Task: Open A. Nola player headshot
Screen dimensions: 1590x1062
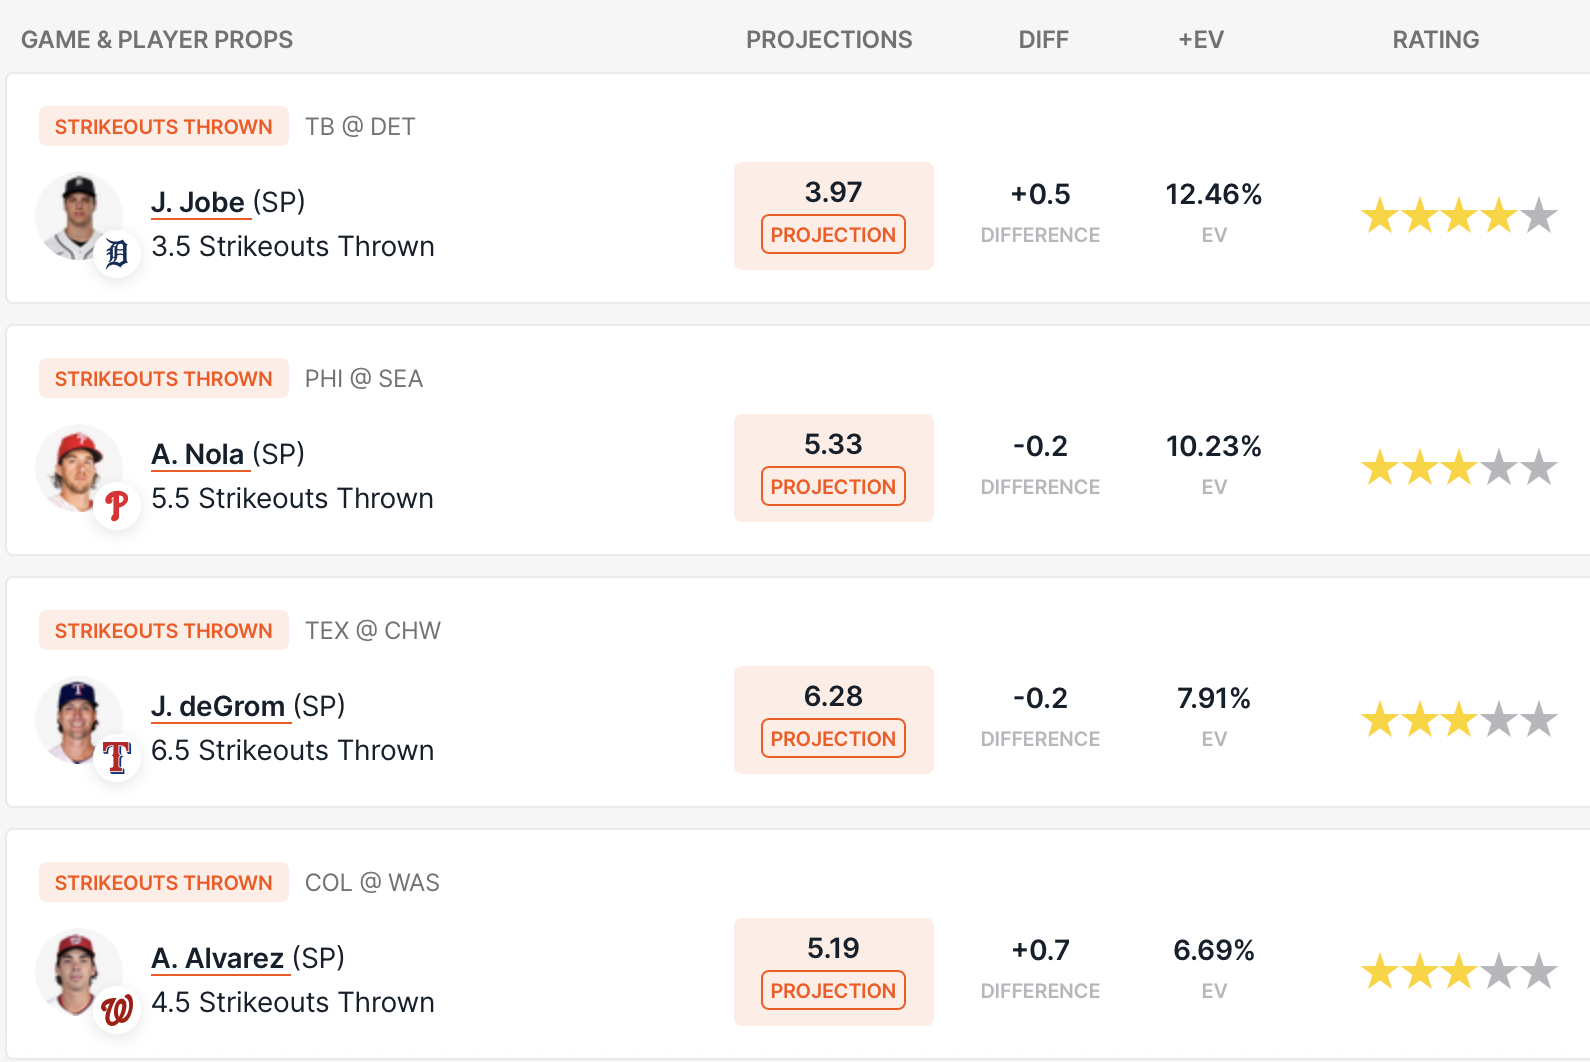Action: click(x=78, y=469)
